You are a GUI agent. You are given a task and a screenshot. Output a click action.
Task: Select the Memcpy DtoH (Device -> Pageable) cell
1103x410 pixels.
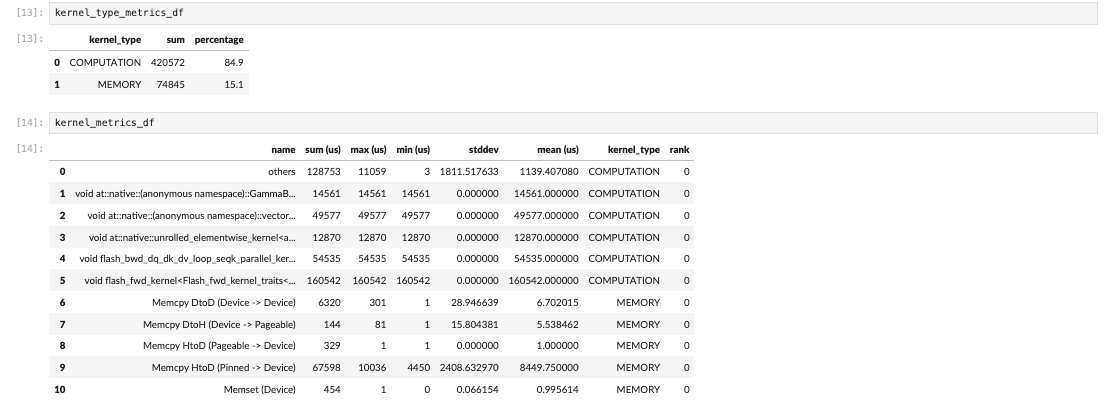click(219, 324)
